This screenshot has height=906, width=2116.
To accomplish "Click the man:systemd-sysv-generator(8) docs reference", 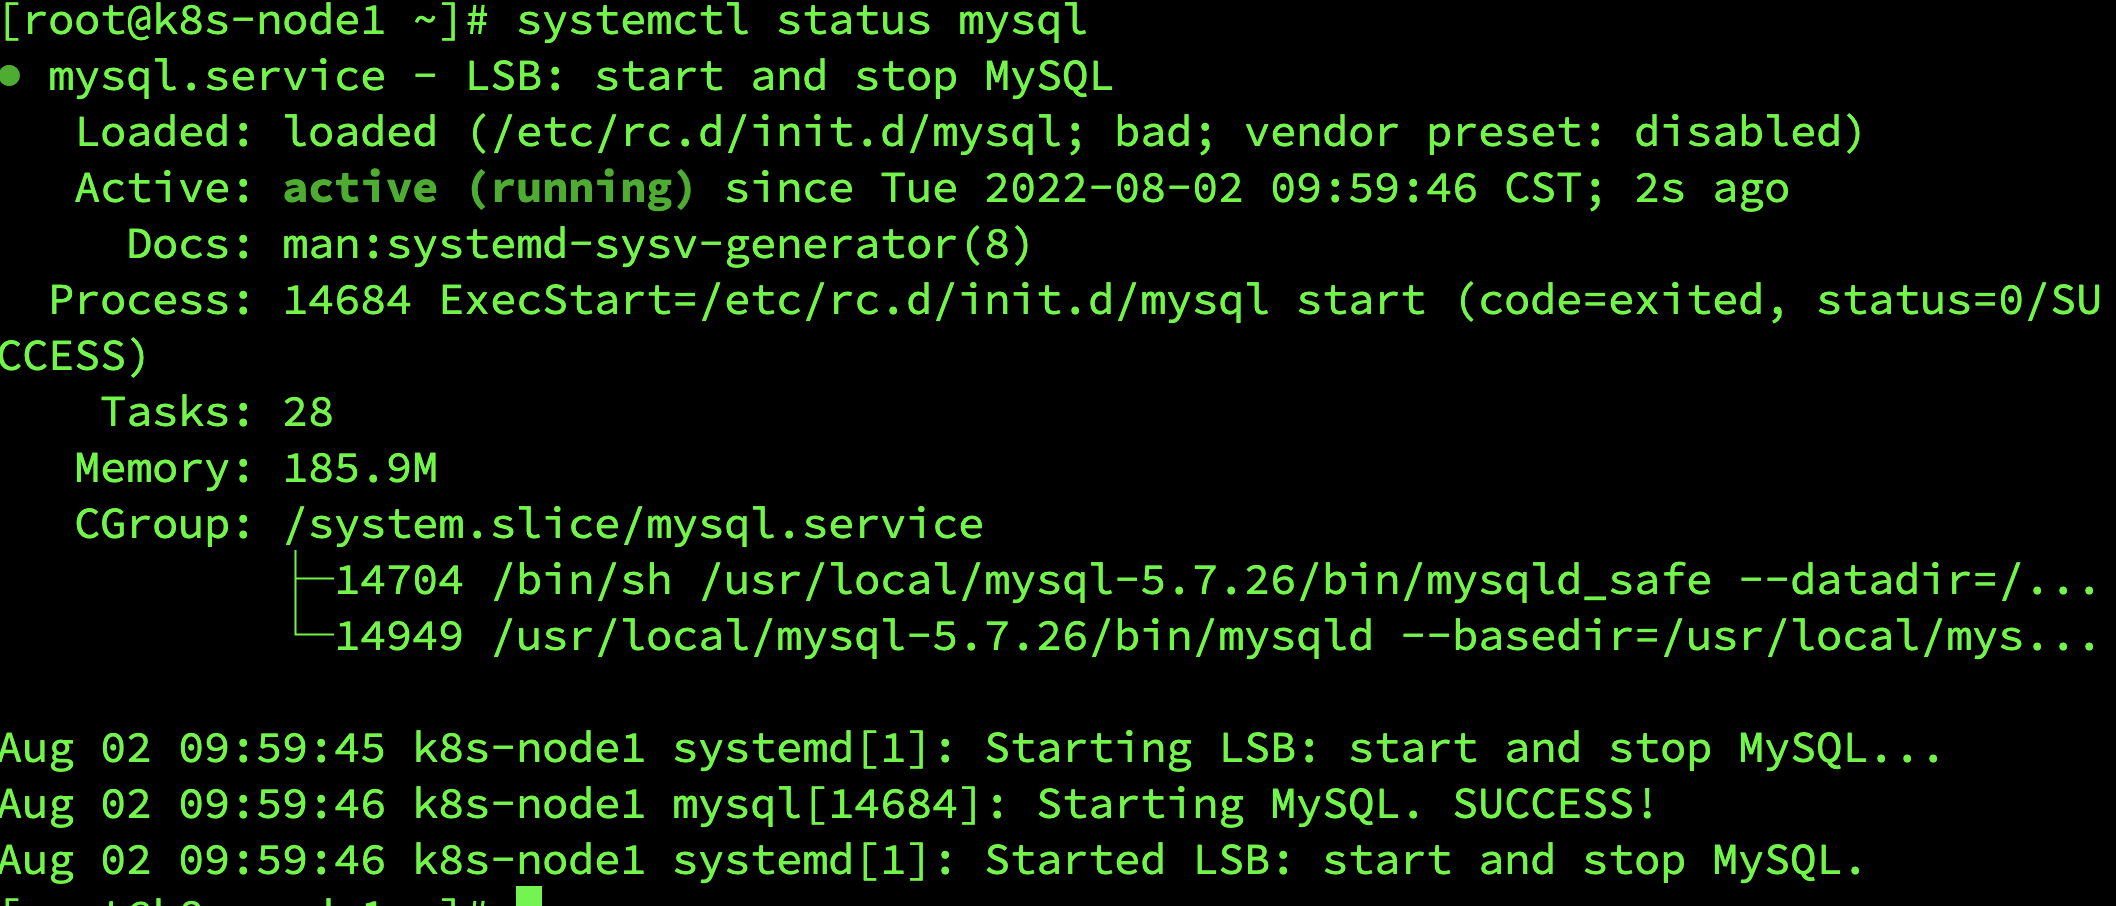I will click(656, 244).
